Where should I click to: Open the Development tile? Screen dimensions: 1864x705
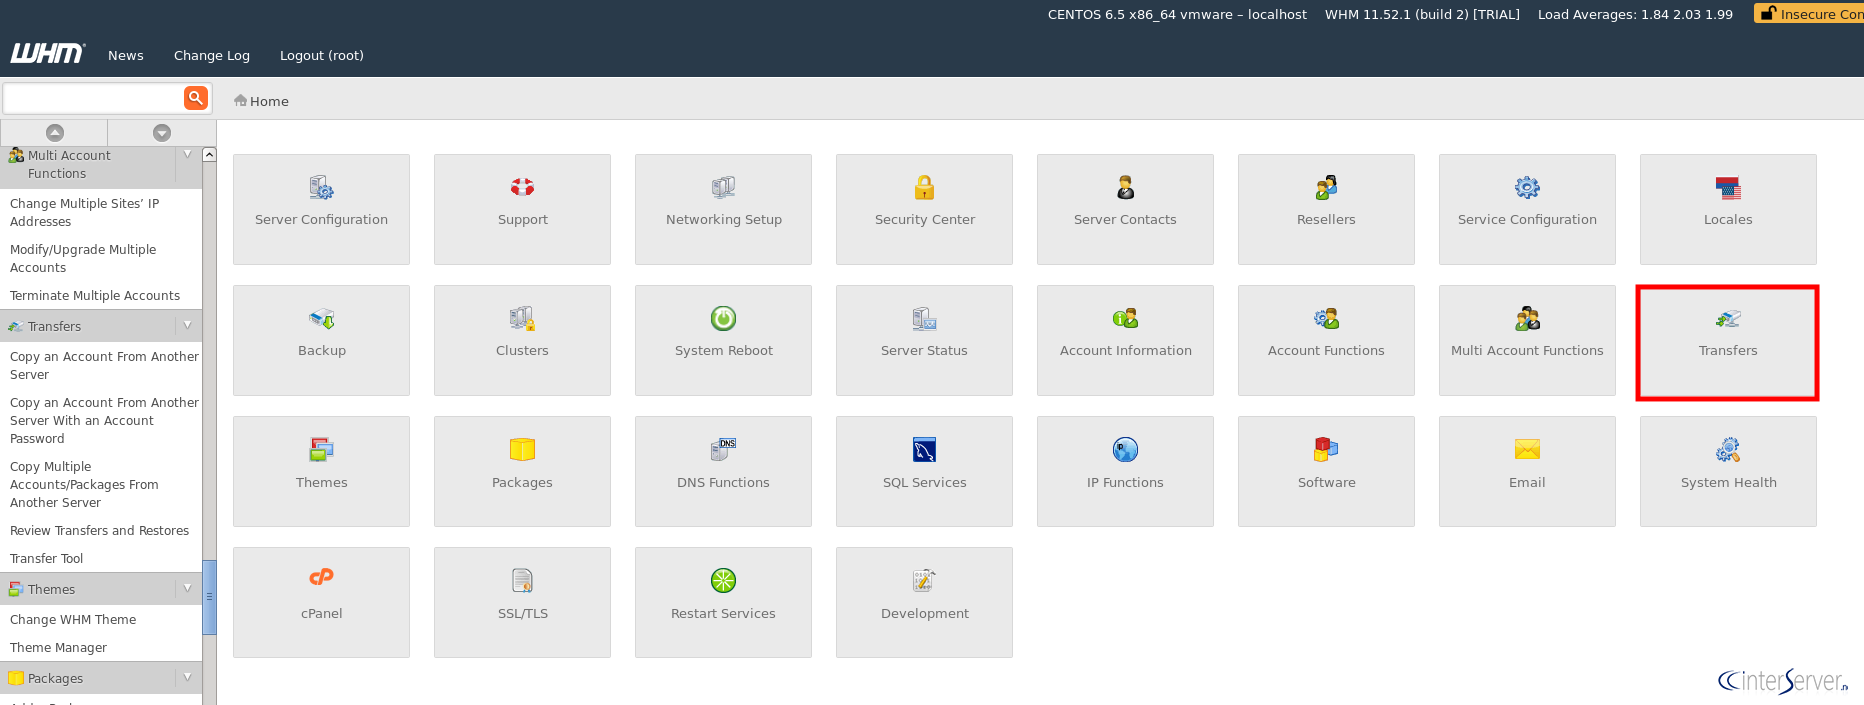tap(924, 602)
